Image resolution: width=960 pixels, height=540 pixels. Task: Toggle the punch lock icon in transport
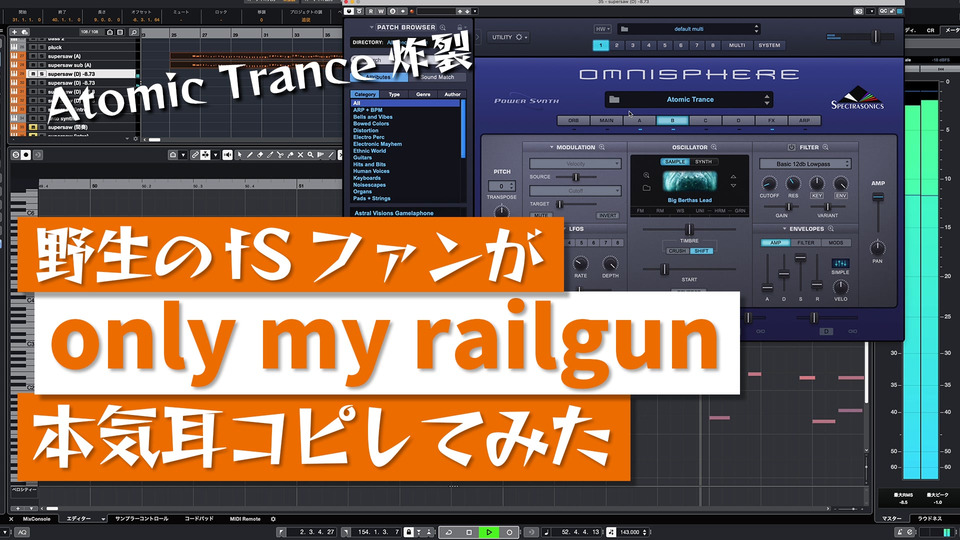(x=408, y=532)
